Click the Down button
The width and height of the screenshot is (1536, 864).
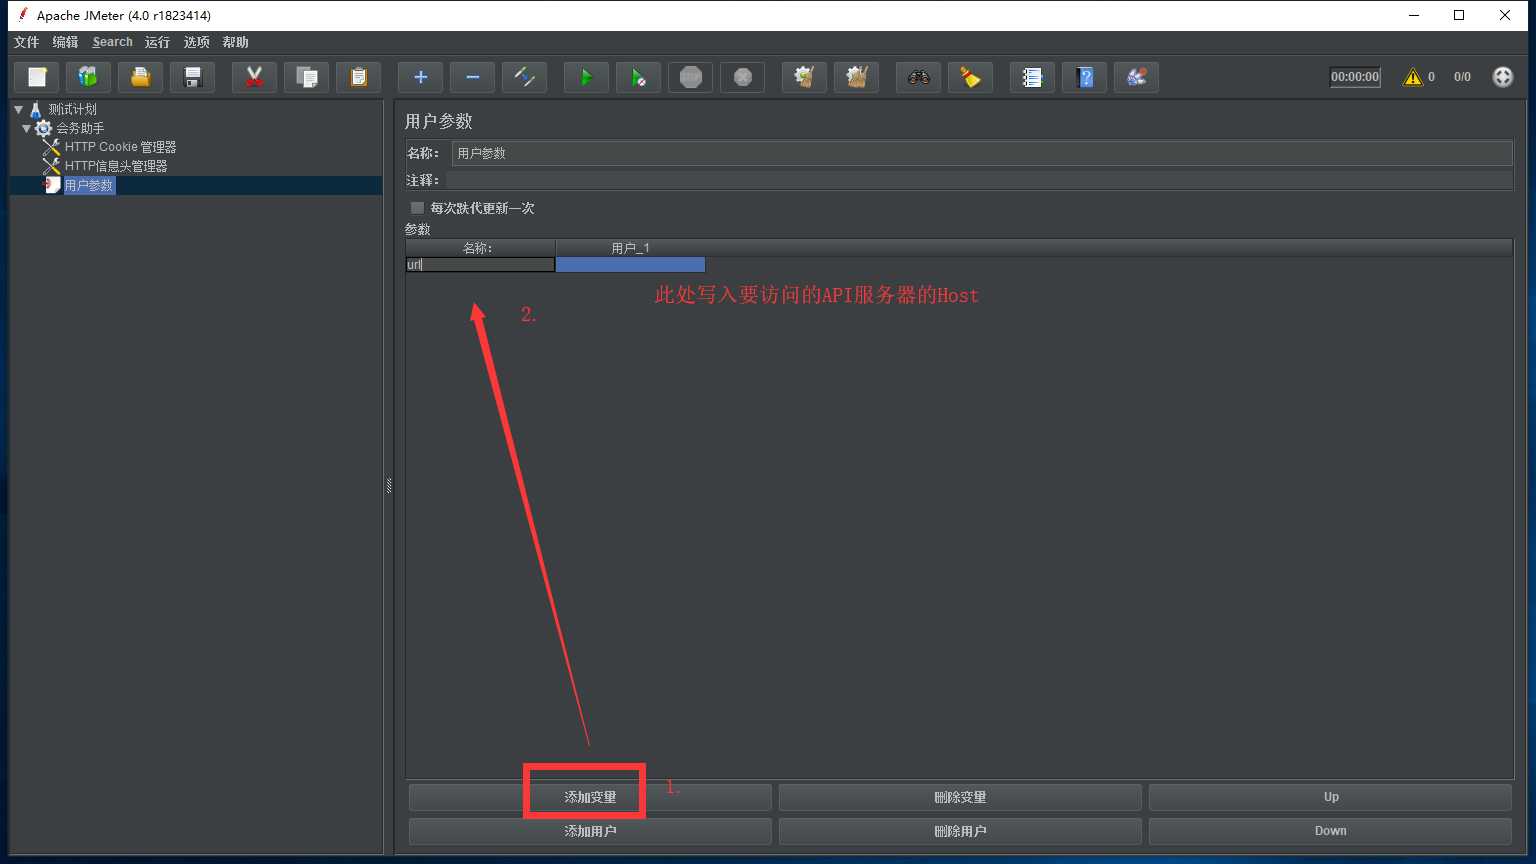tap(1330, 831)
